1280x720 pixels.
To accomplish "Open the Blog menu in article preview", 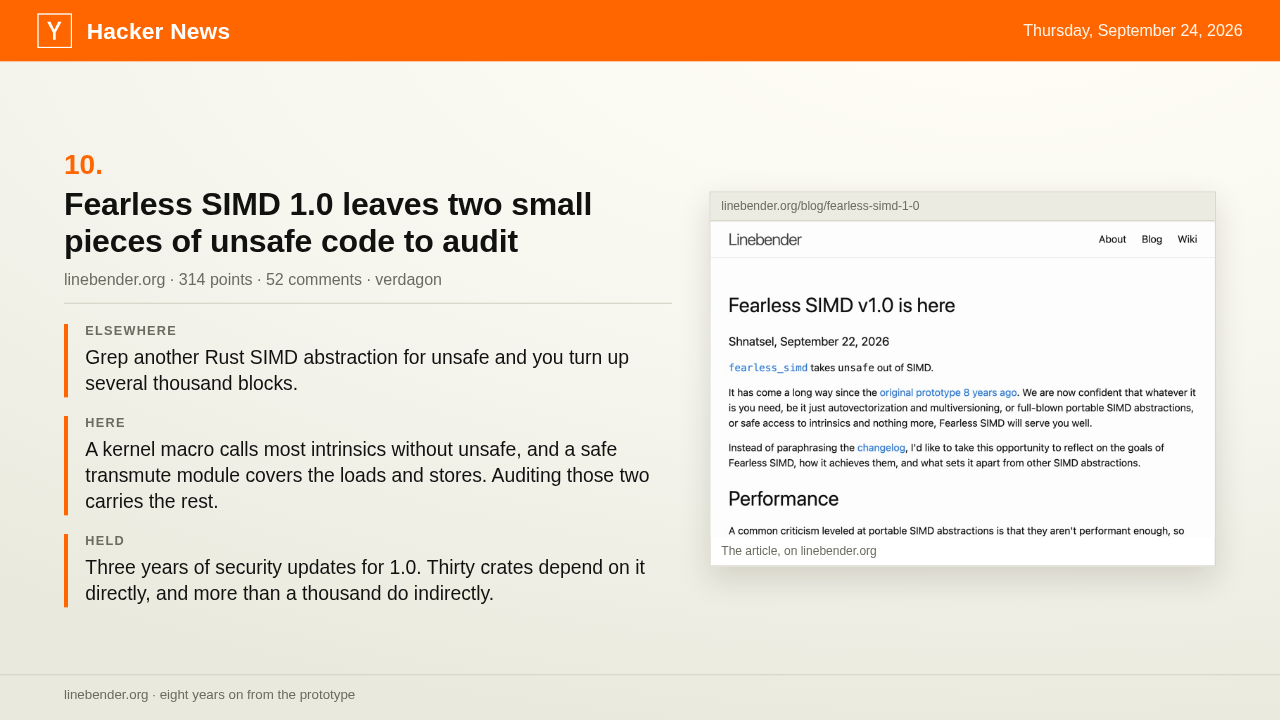I will 1152,239.
